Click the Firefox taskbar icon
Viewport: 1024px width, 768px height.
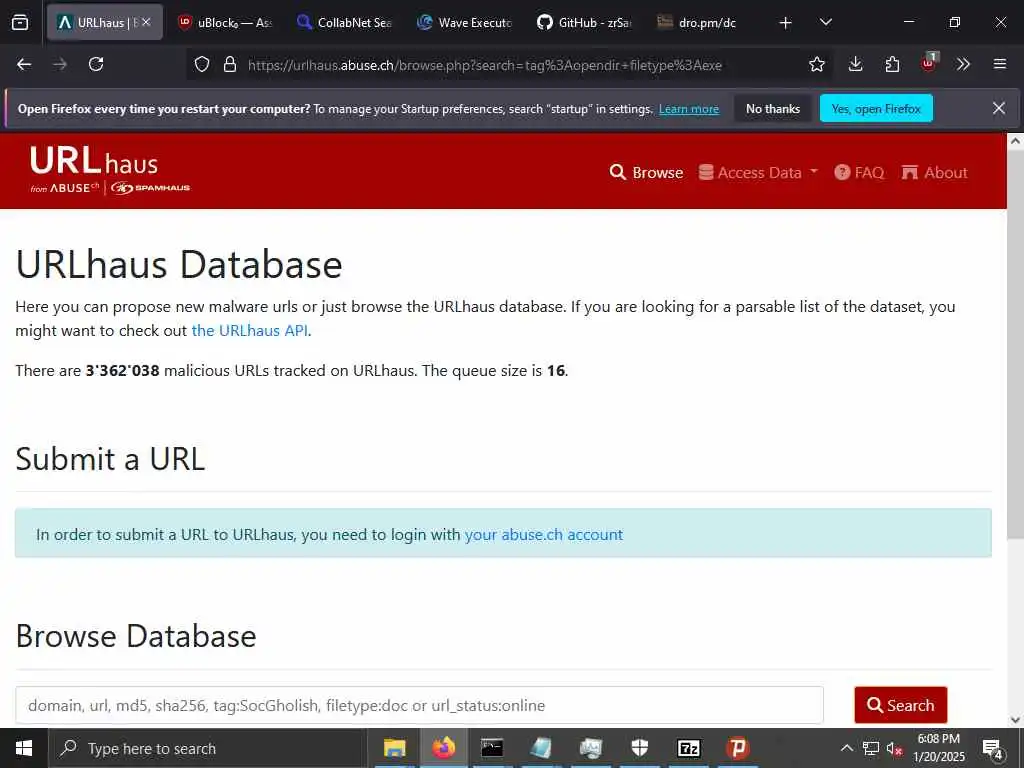coord(443,748)
